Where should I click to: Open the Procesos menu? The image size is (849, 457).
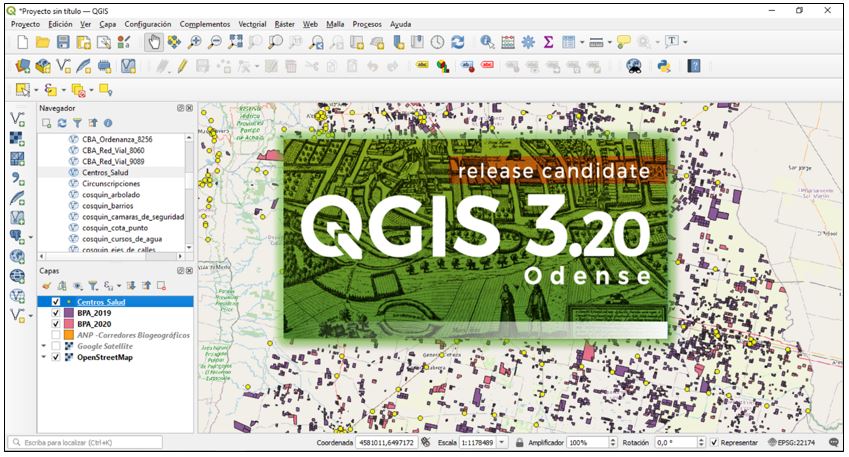point(367,24)
